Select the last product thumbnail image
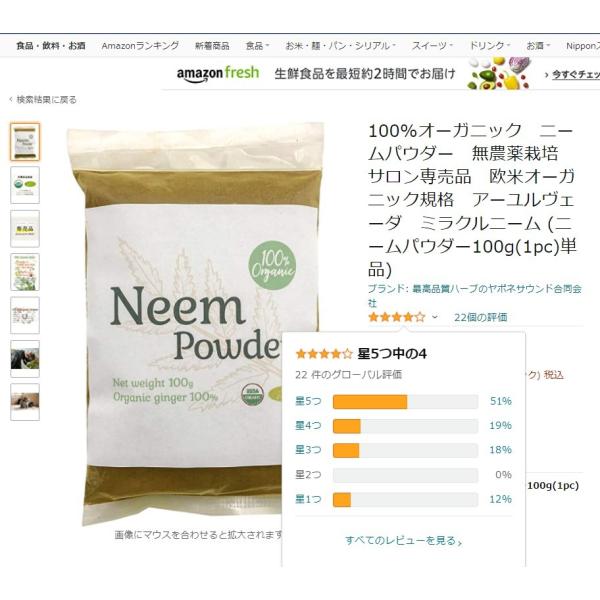This screenshot has height=600, width=600. click(25, 402)
